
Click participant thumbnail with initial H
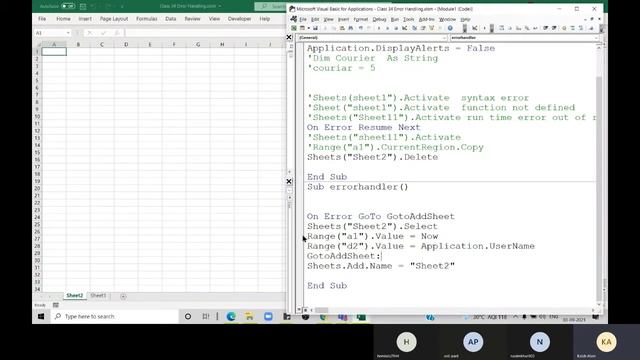407,342
